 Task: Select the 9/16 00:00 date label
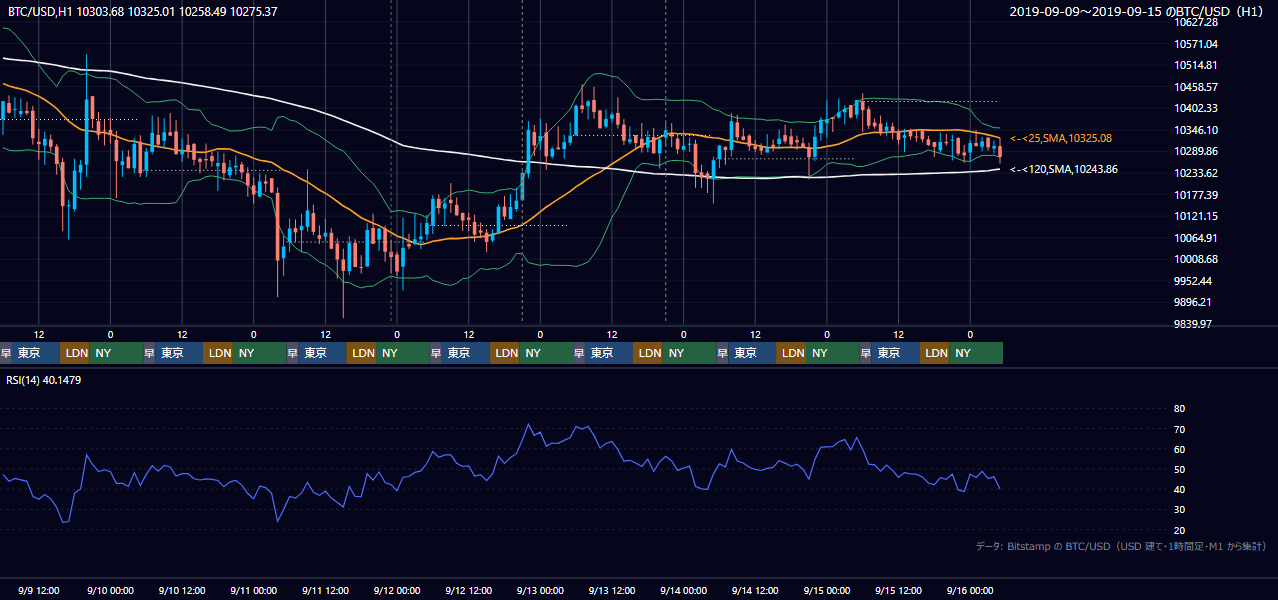click(970, 591)
